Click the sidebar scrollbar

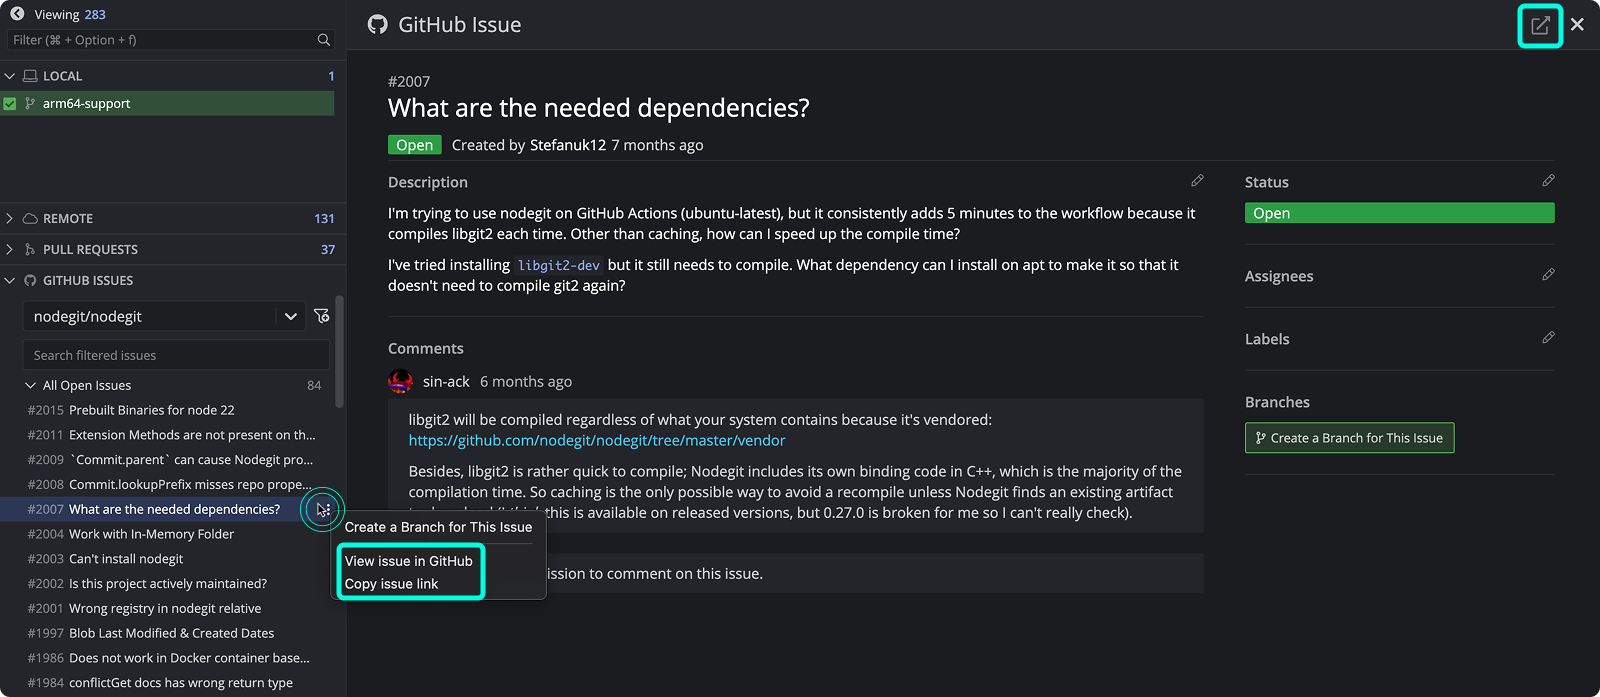click(x=340, y=351)
